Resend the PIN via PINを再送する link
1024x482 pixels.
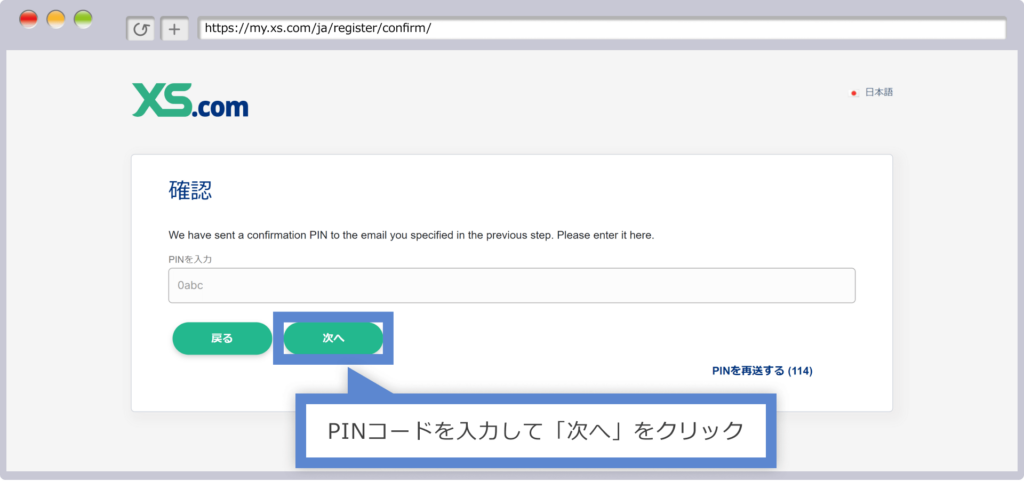762,371
